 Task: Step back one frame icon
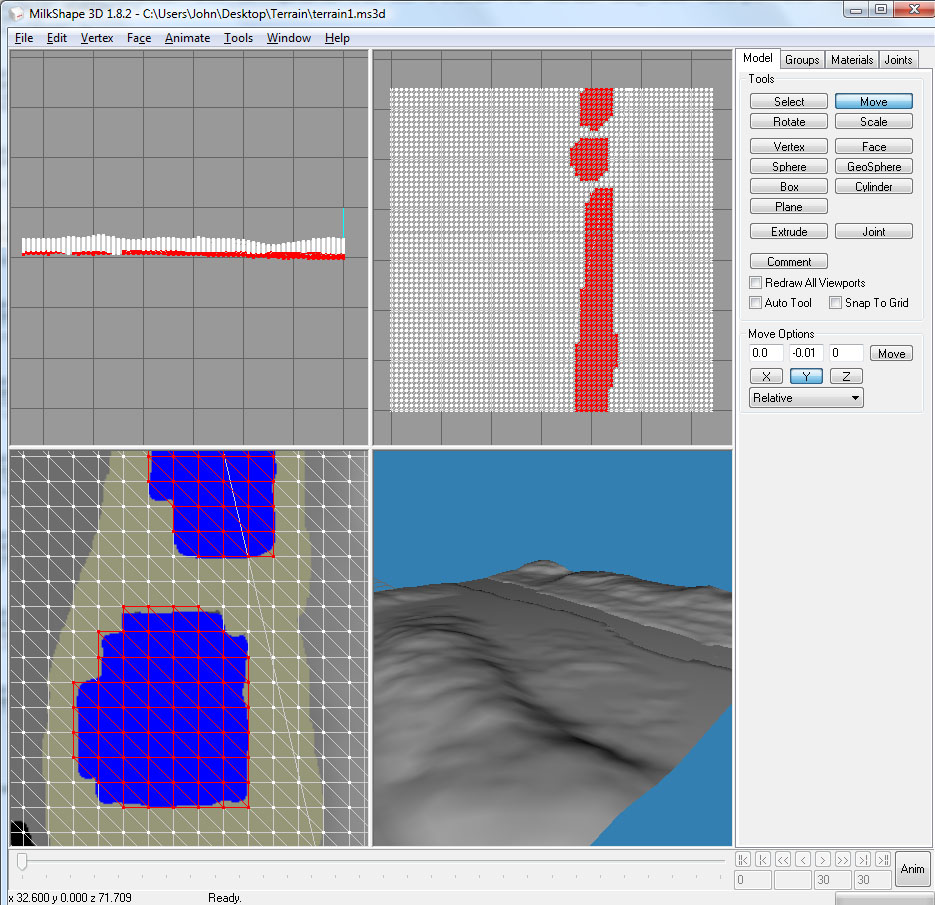click(x=803, y=859)
